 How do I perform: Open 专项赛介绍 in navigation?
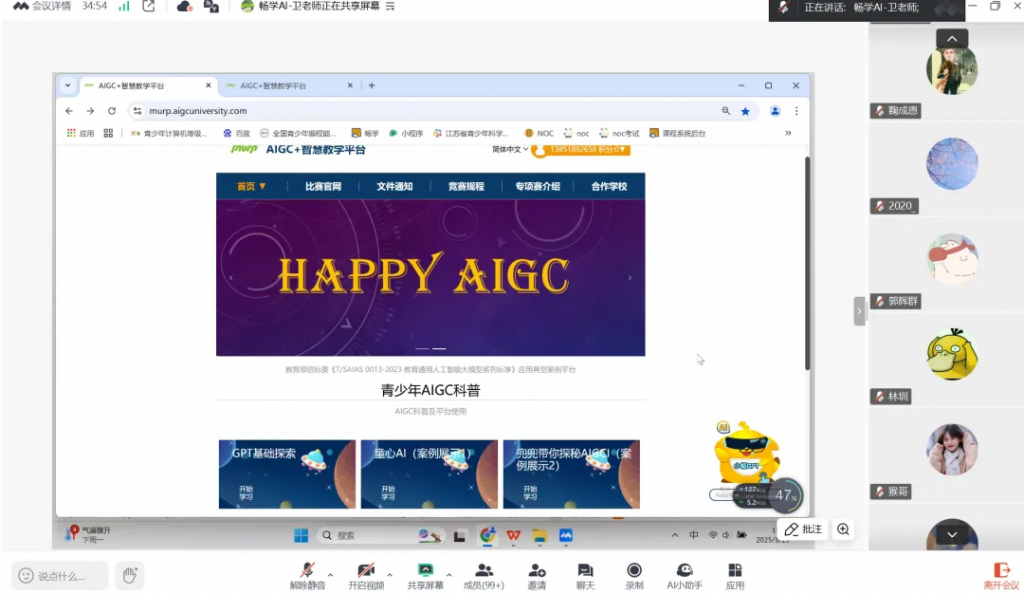pyautogui.click(x=537, y=187)
